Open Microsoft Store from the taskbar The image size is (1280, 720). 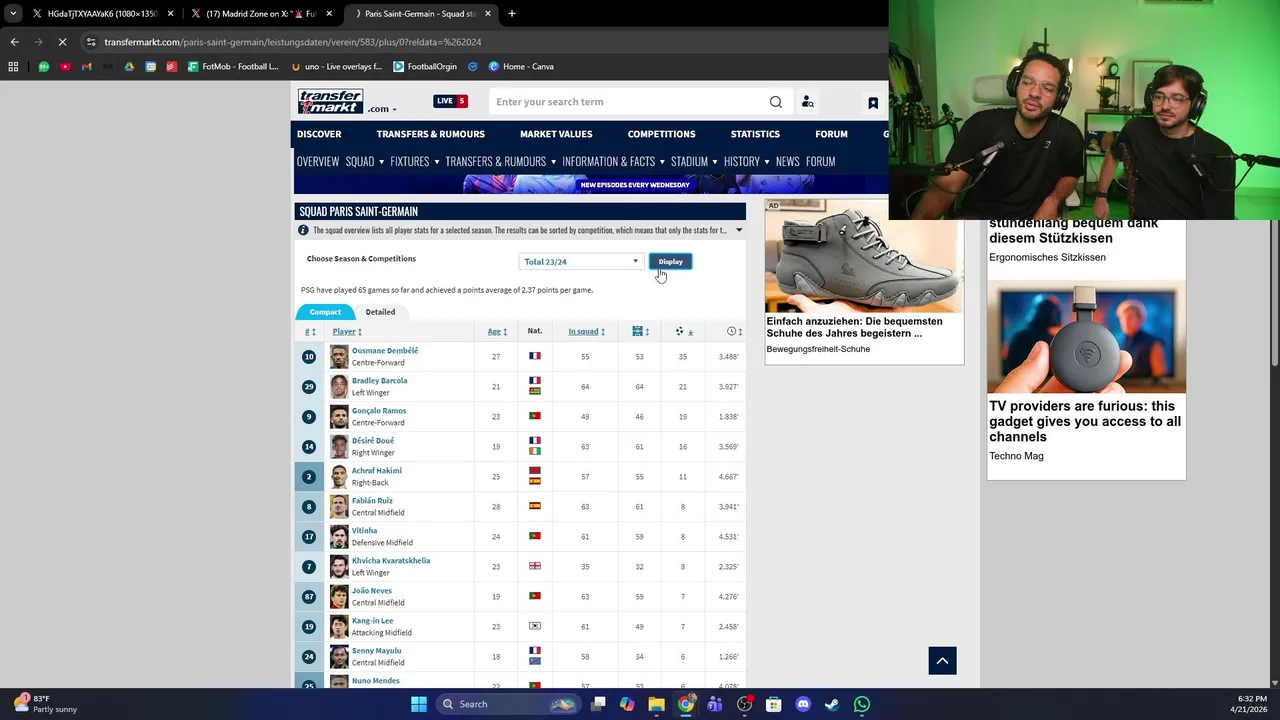pyautogui.click(x=773, y=704)
